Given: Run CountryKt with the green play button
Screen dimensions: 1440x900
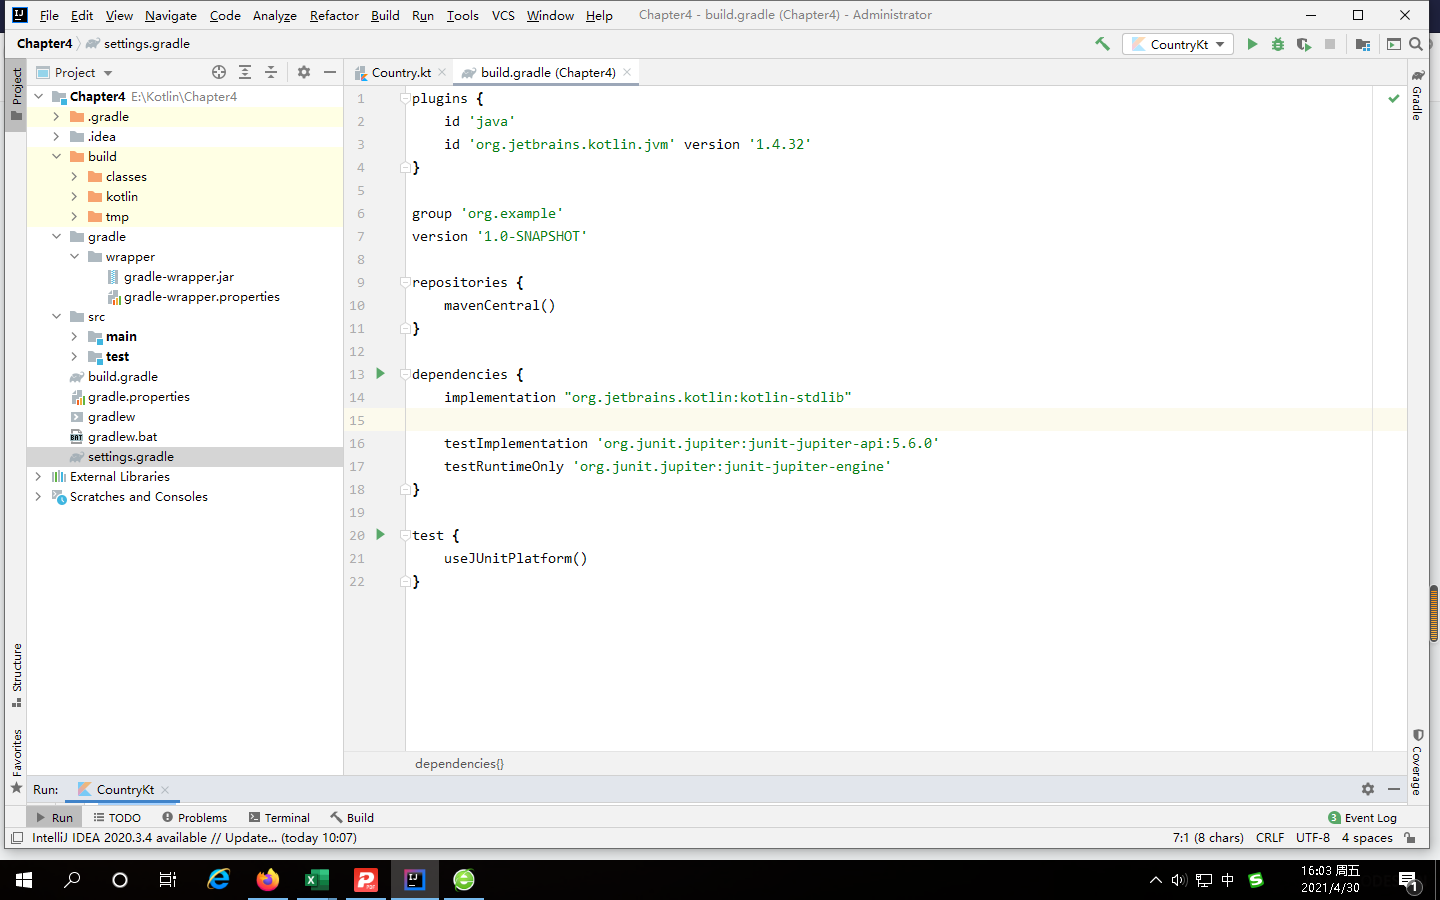Looking at the screenshot, I should tap(1252, 44).
